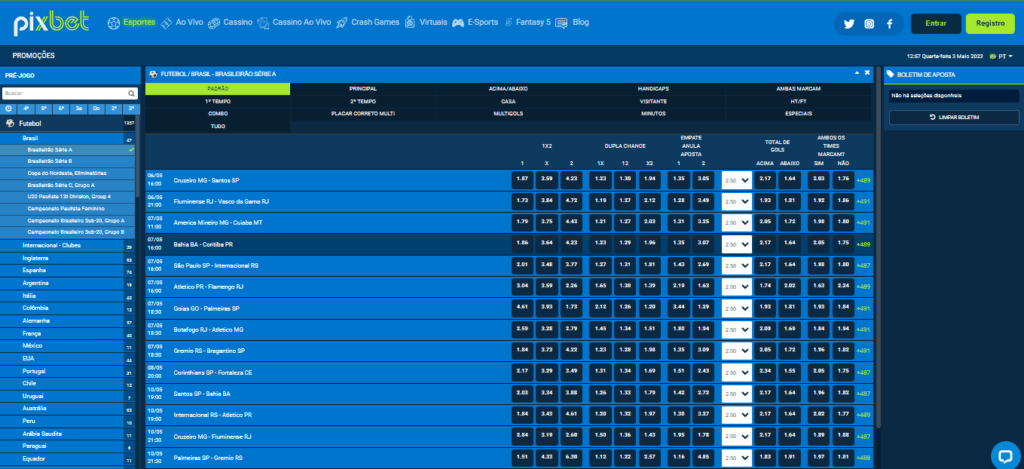1024x469 pixels.
Task: Open +489 more markets for Cruzeiro MG - Santos SP
Action: pyautogui.click(x=863, y=180)
